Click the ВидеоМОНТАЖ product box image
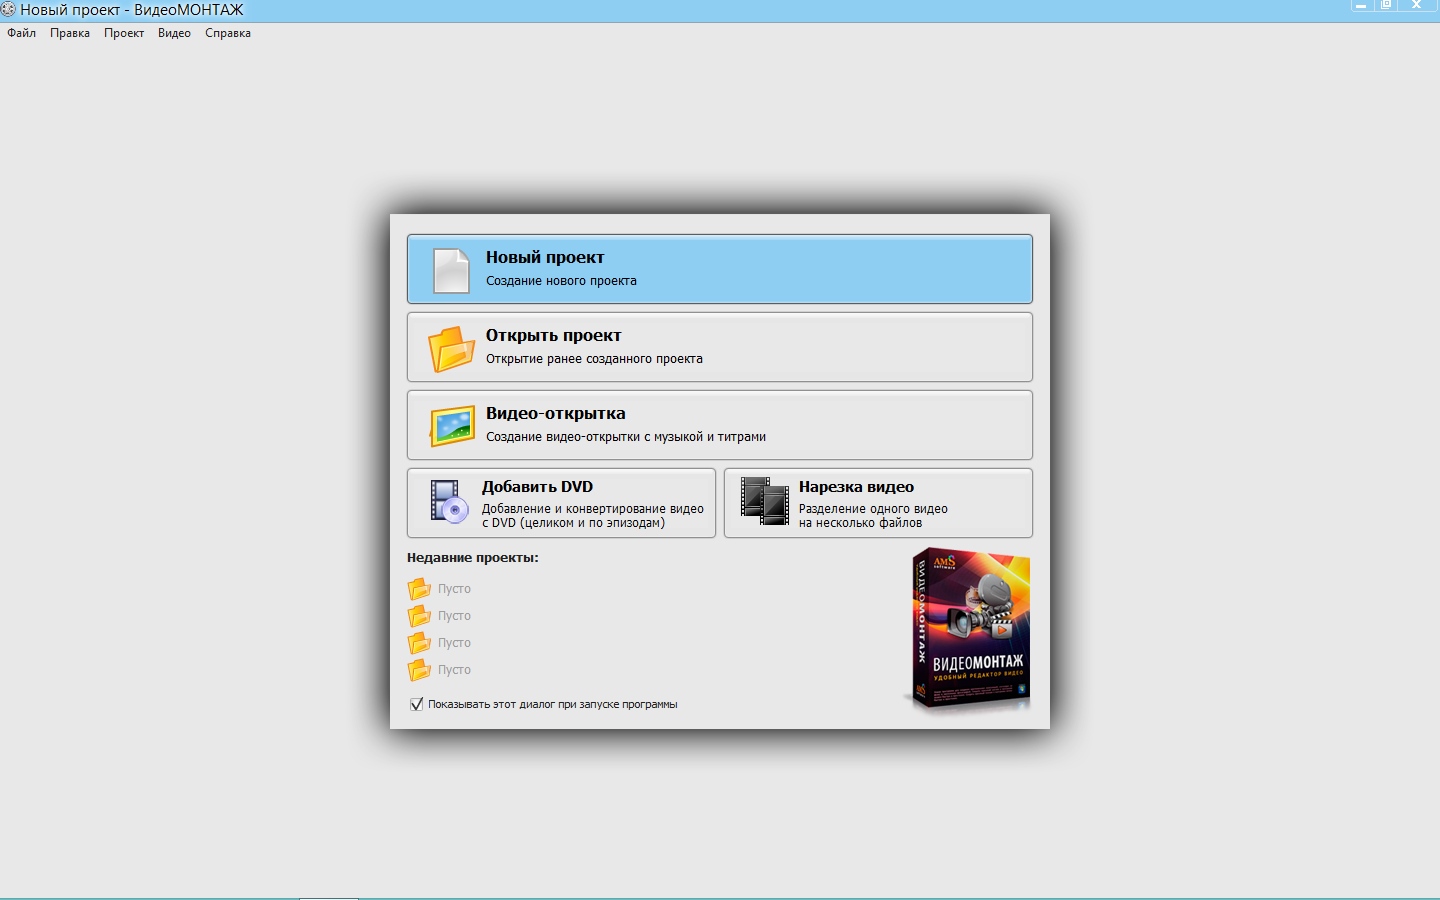Image resolution: width=1440 pixels, height=900 pixels. tap(968, 629)
